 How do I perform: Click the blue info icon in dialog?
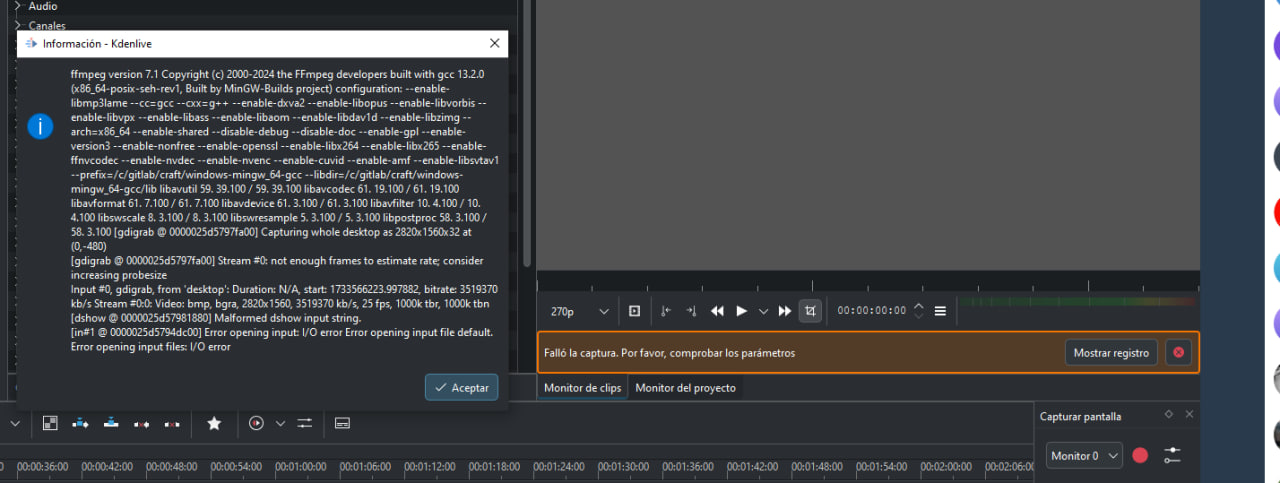[x=40, y=127]
